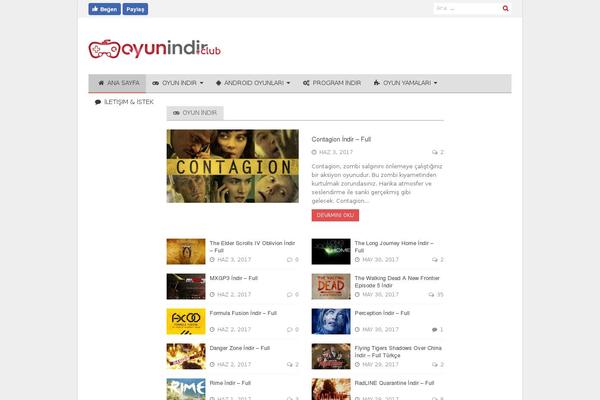Open the Contagion İndir – Full article title

tap(341, 139)
